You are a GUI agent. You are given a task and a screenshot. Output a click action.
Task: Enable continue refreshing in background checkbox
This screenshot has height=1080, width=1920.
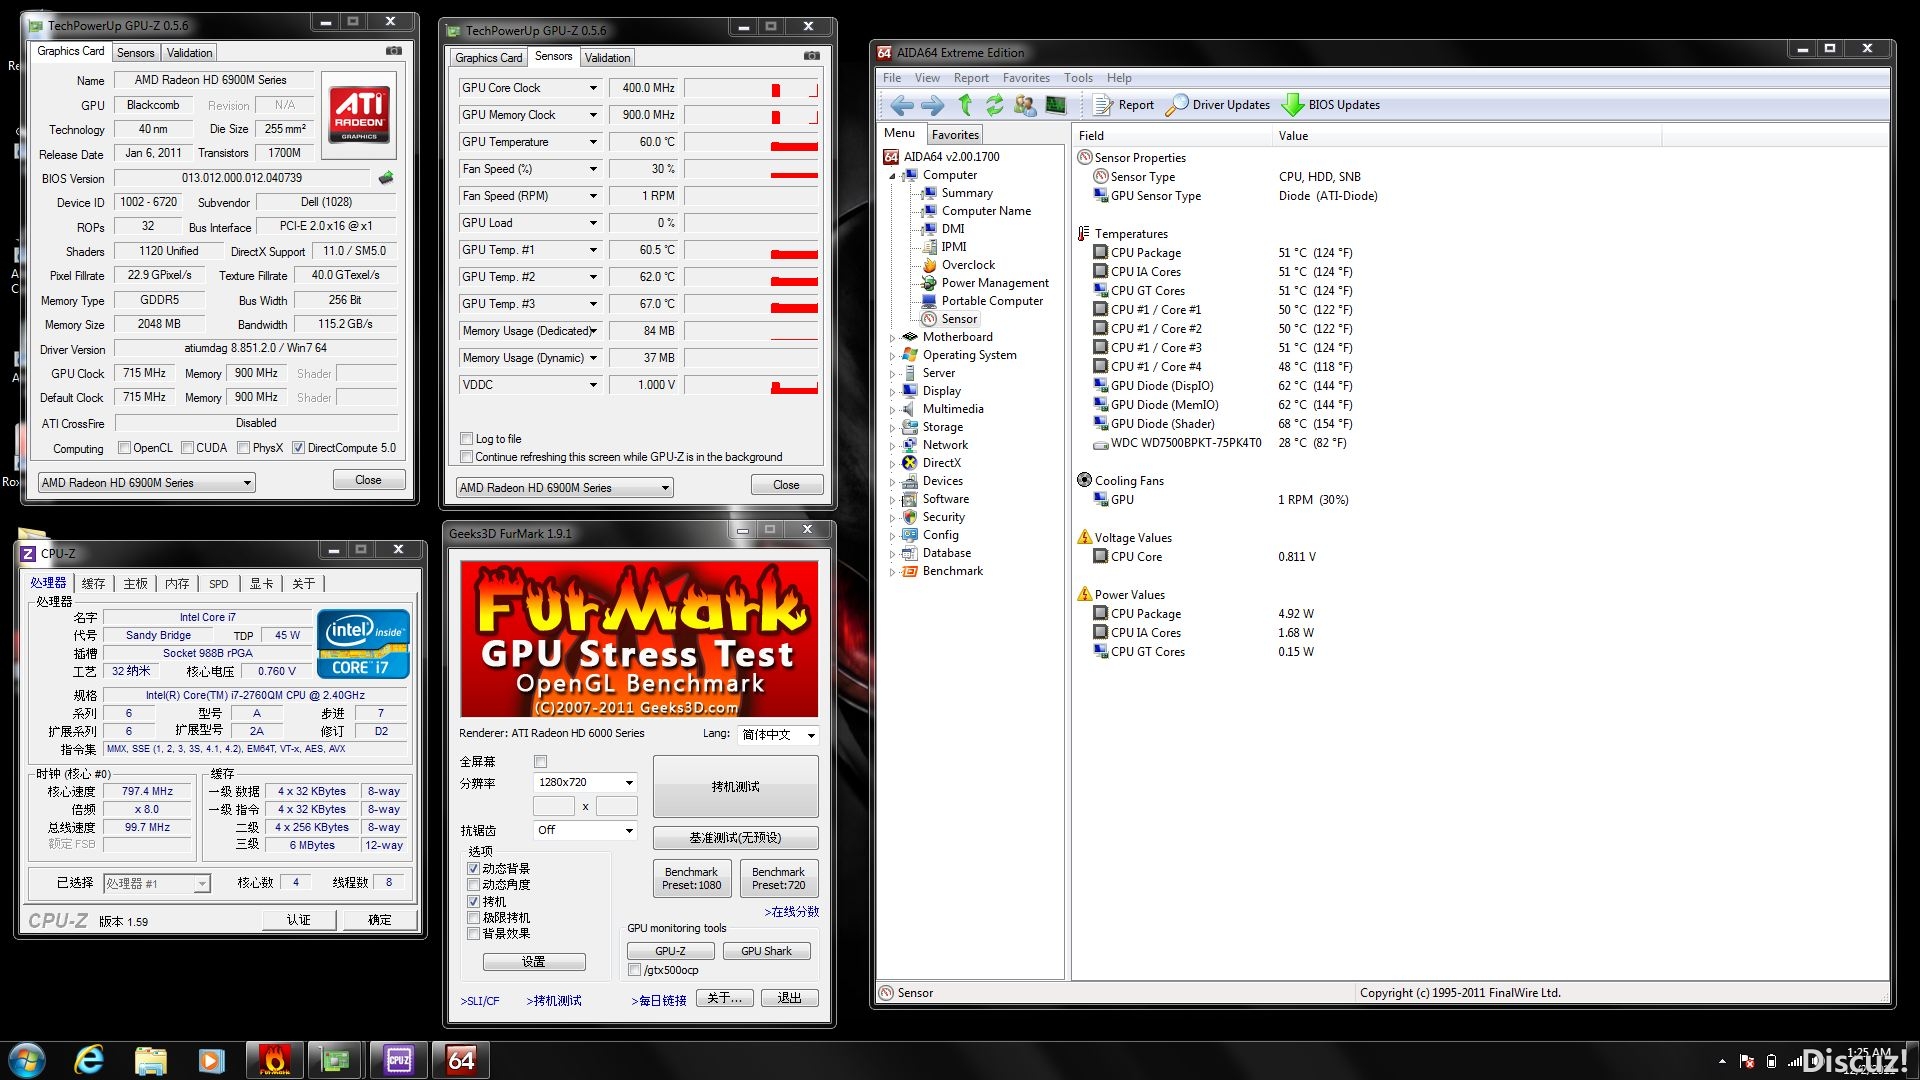(467, 457)
